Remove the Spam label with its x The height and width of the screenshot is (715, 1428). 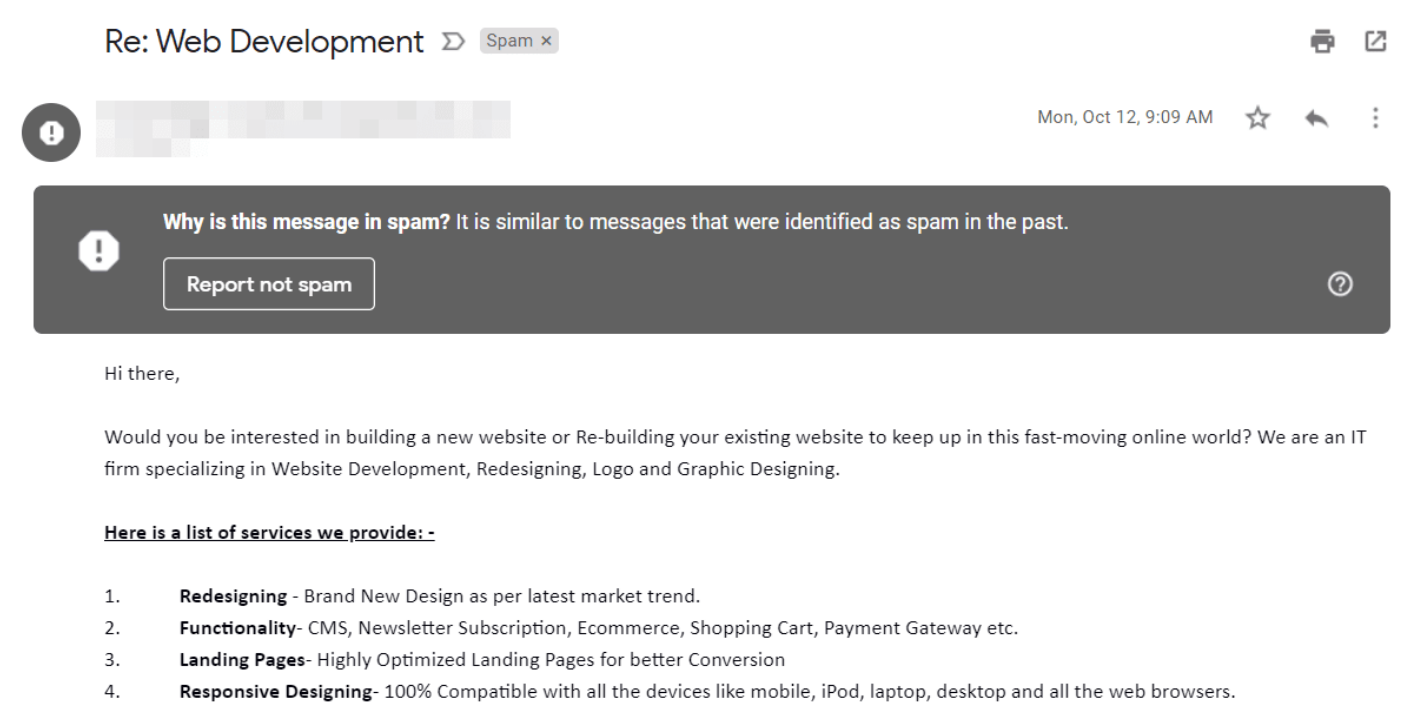[x=546, y=42]
